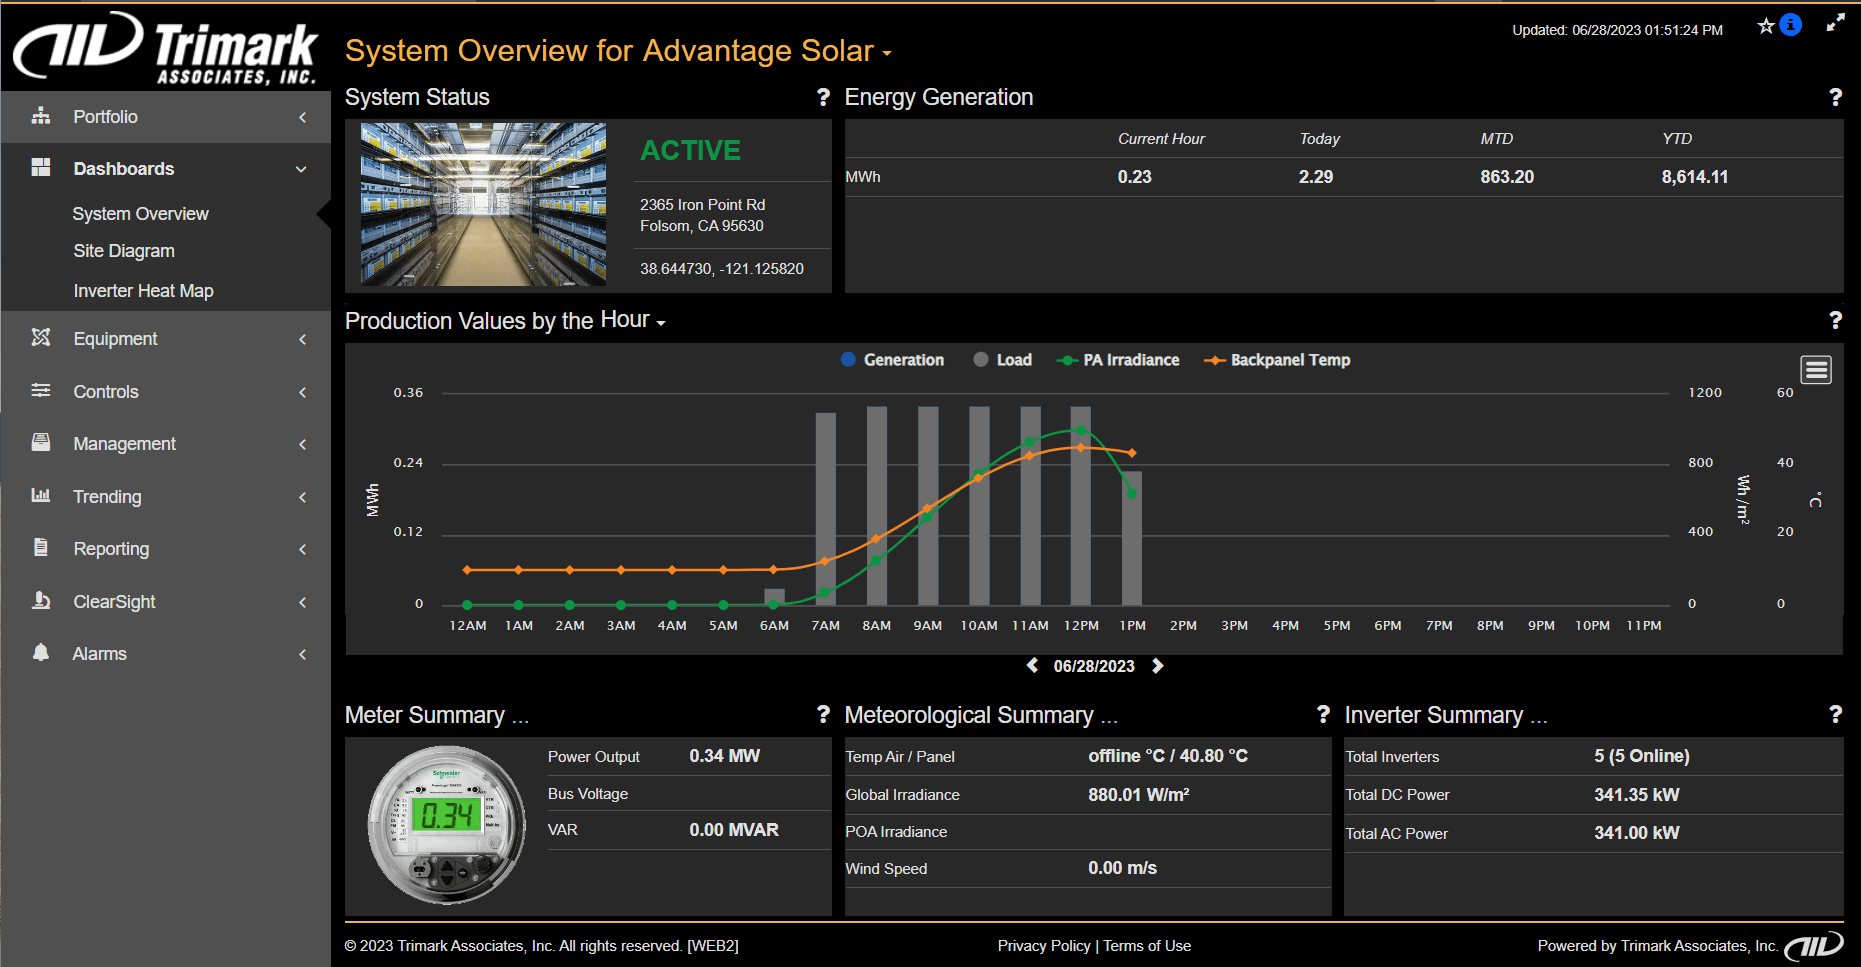Click the ClearSight sidebar icon
1861x967 pixels.
[x=41, y=601]
